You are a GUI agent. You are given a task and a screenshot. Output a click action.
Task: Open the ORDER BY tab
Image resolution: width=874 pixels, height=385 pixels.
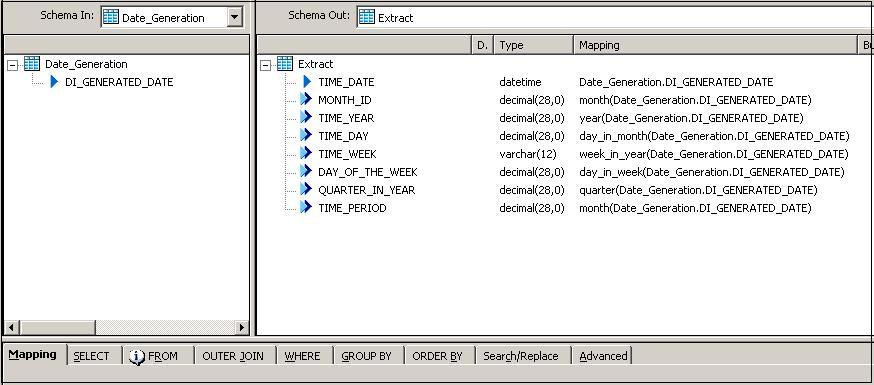[438, 356]
